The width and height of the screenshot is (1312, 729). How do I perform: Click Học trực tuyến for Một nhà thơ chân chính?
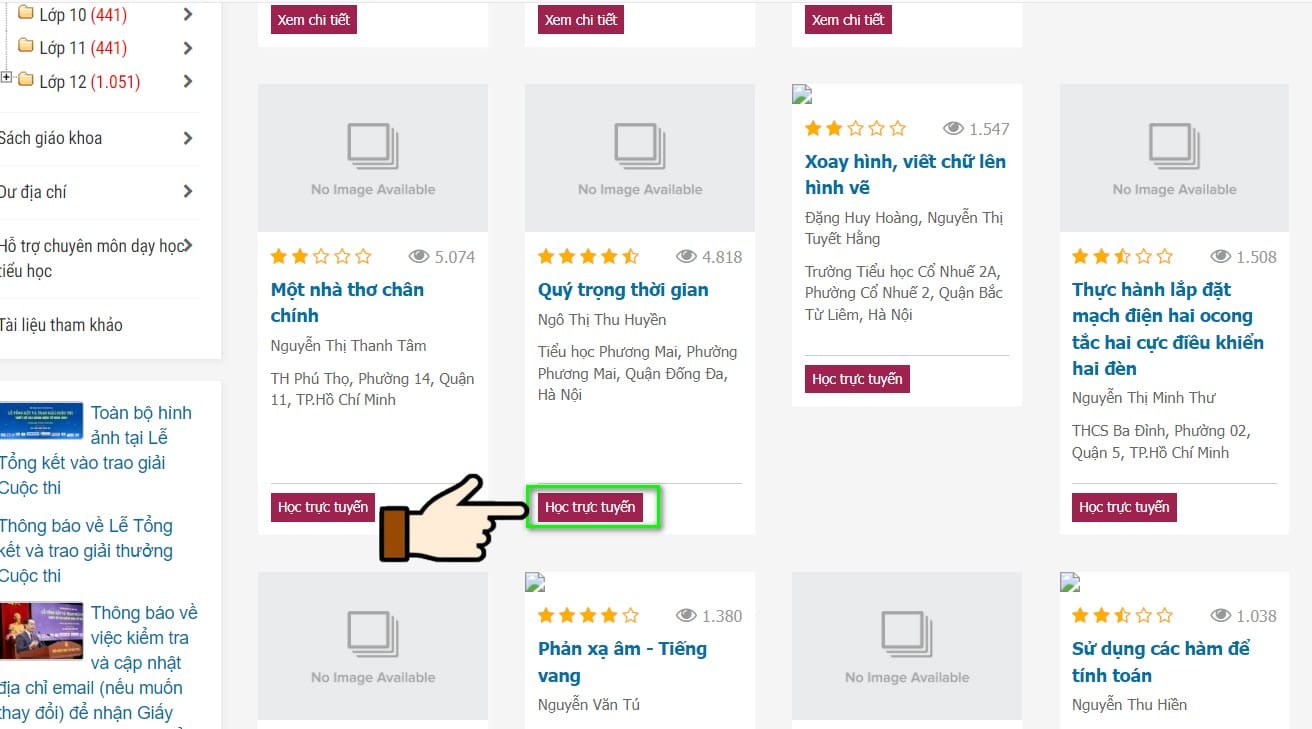[x=323, y=507]
